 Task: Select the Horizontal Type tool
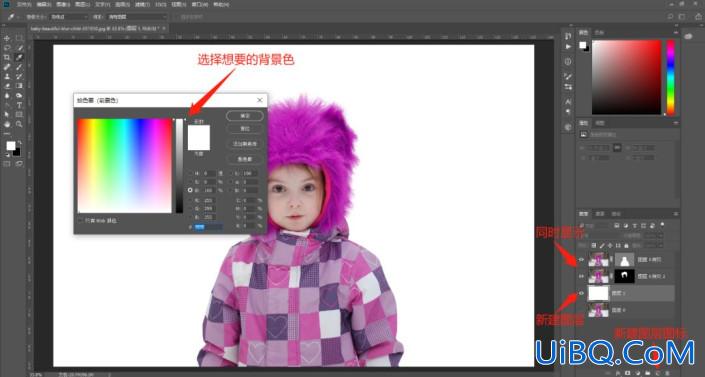pyautogui.click(x=19, y=105)
